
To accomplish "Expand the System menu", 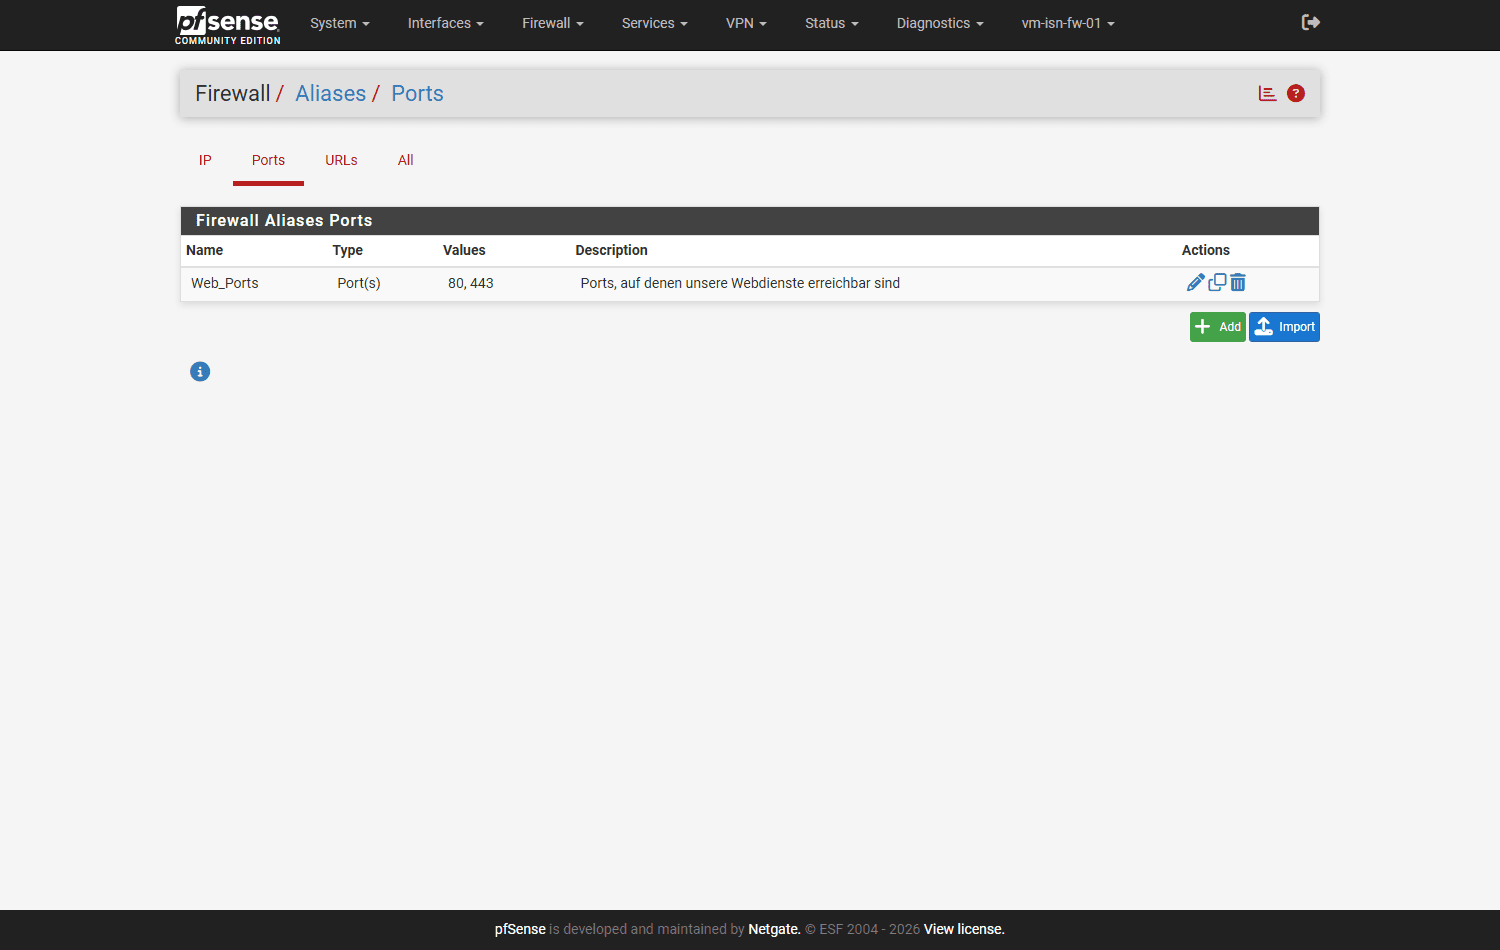I will click(340, 23).
